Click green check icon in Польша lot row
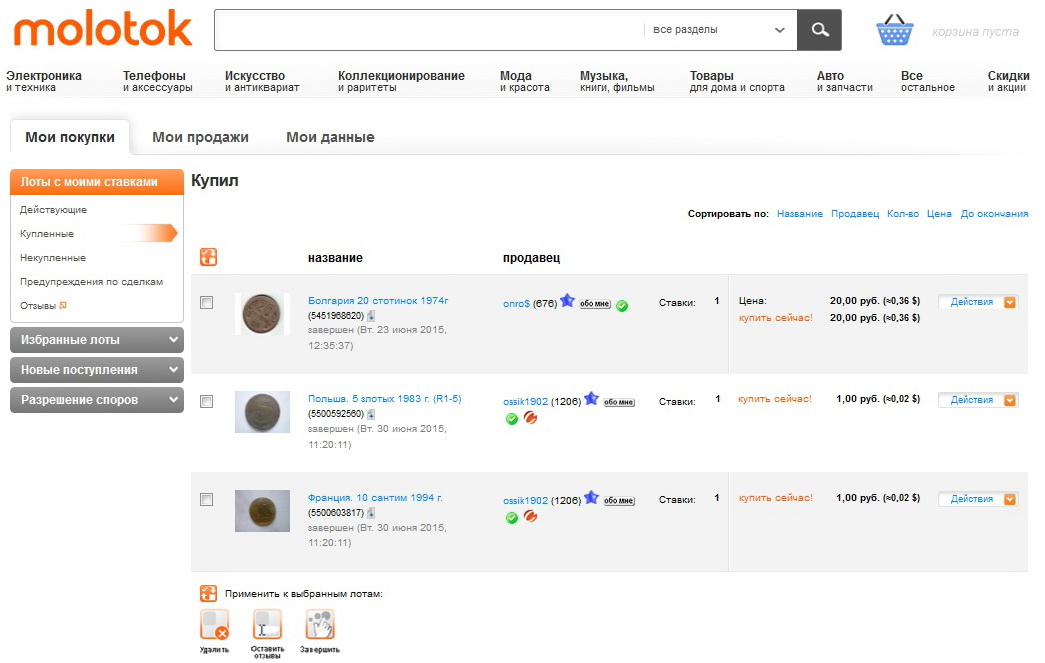 click(x=512, y=419)
